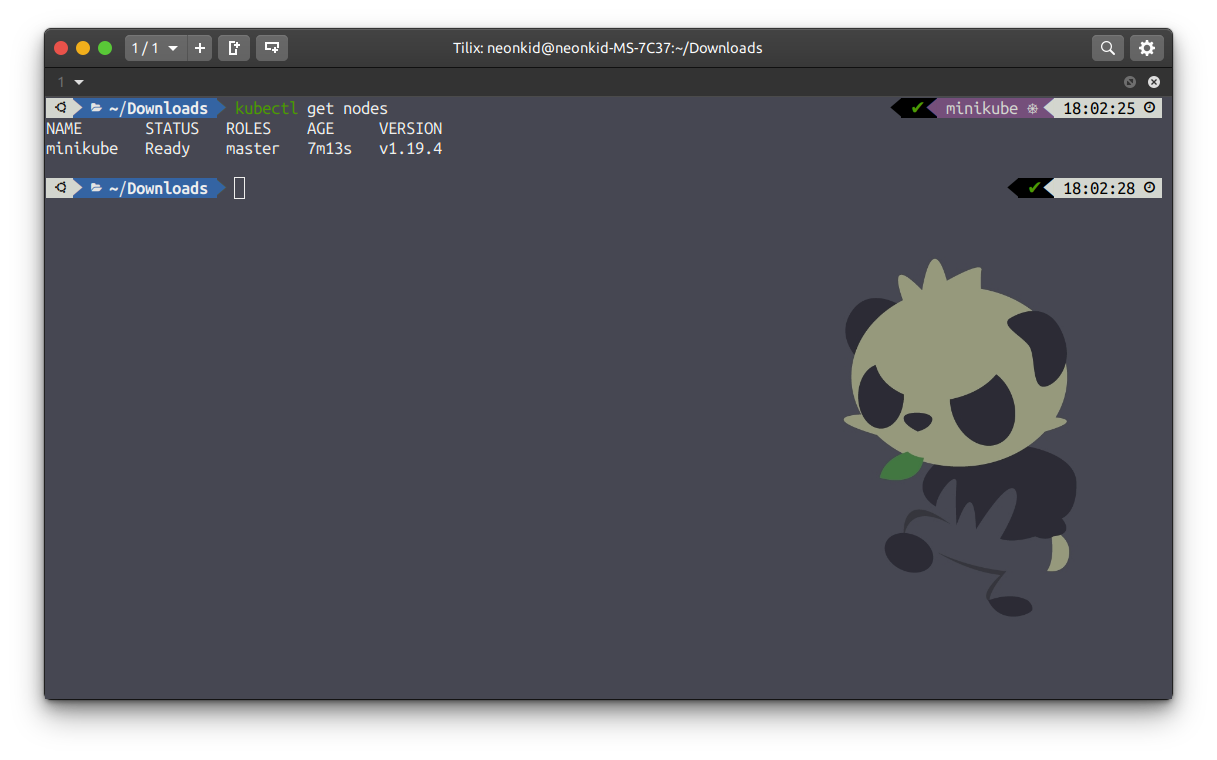1217x760 pixels.
Task: Click the 7m13s age value
Action: point(329,148)
